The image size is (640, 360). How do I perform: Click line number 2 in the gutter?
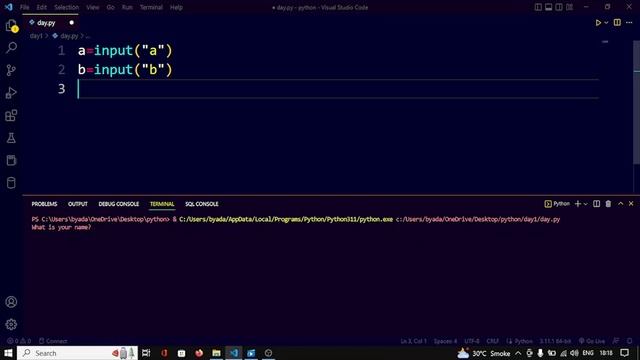click(x=62, y=70)
